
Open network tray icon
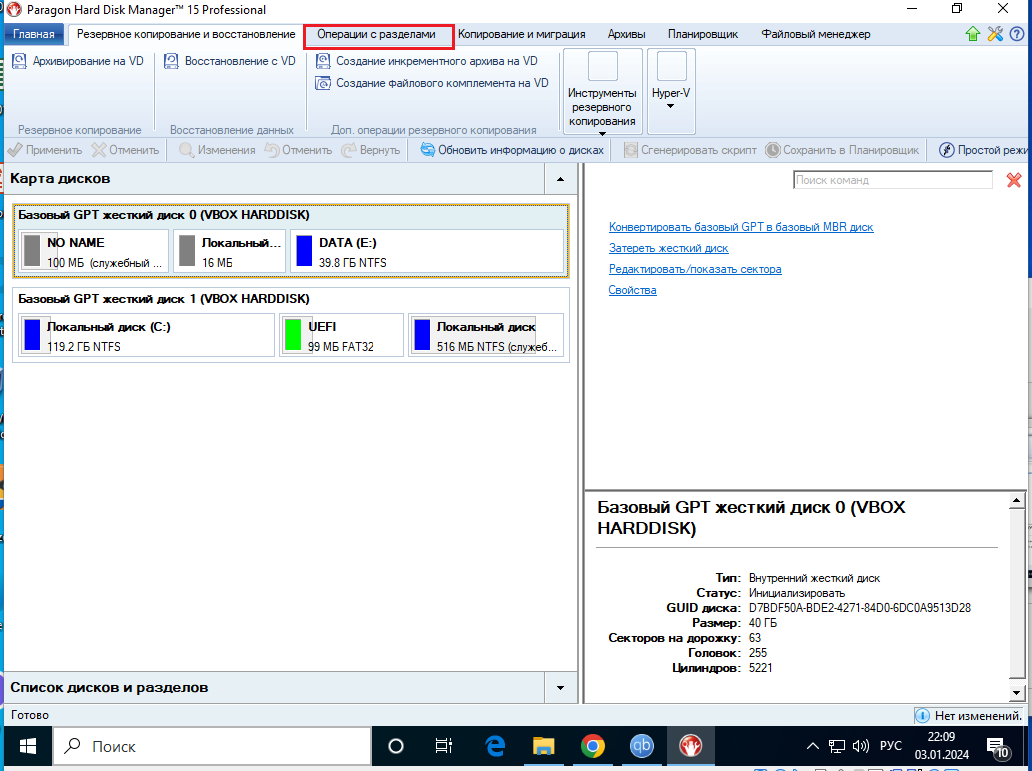point(837,746)
